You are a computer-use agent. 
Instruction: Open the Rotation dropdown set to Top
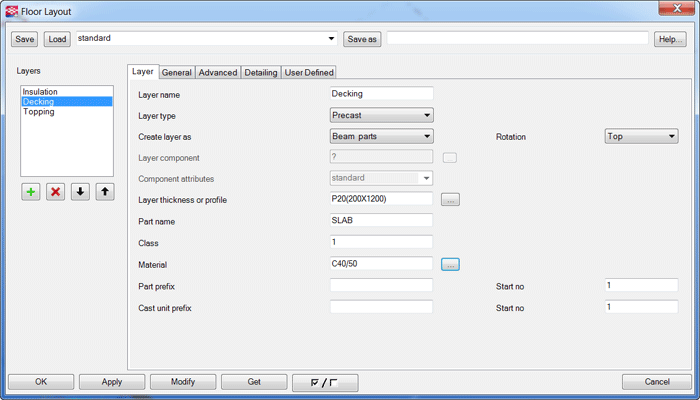pyautogui.click(x=641, y=136)
